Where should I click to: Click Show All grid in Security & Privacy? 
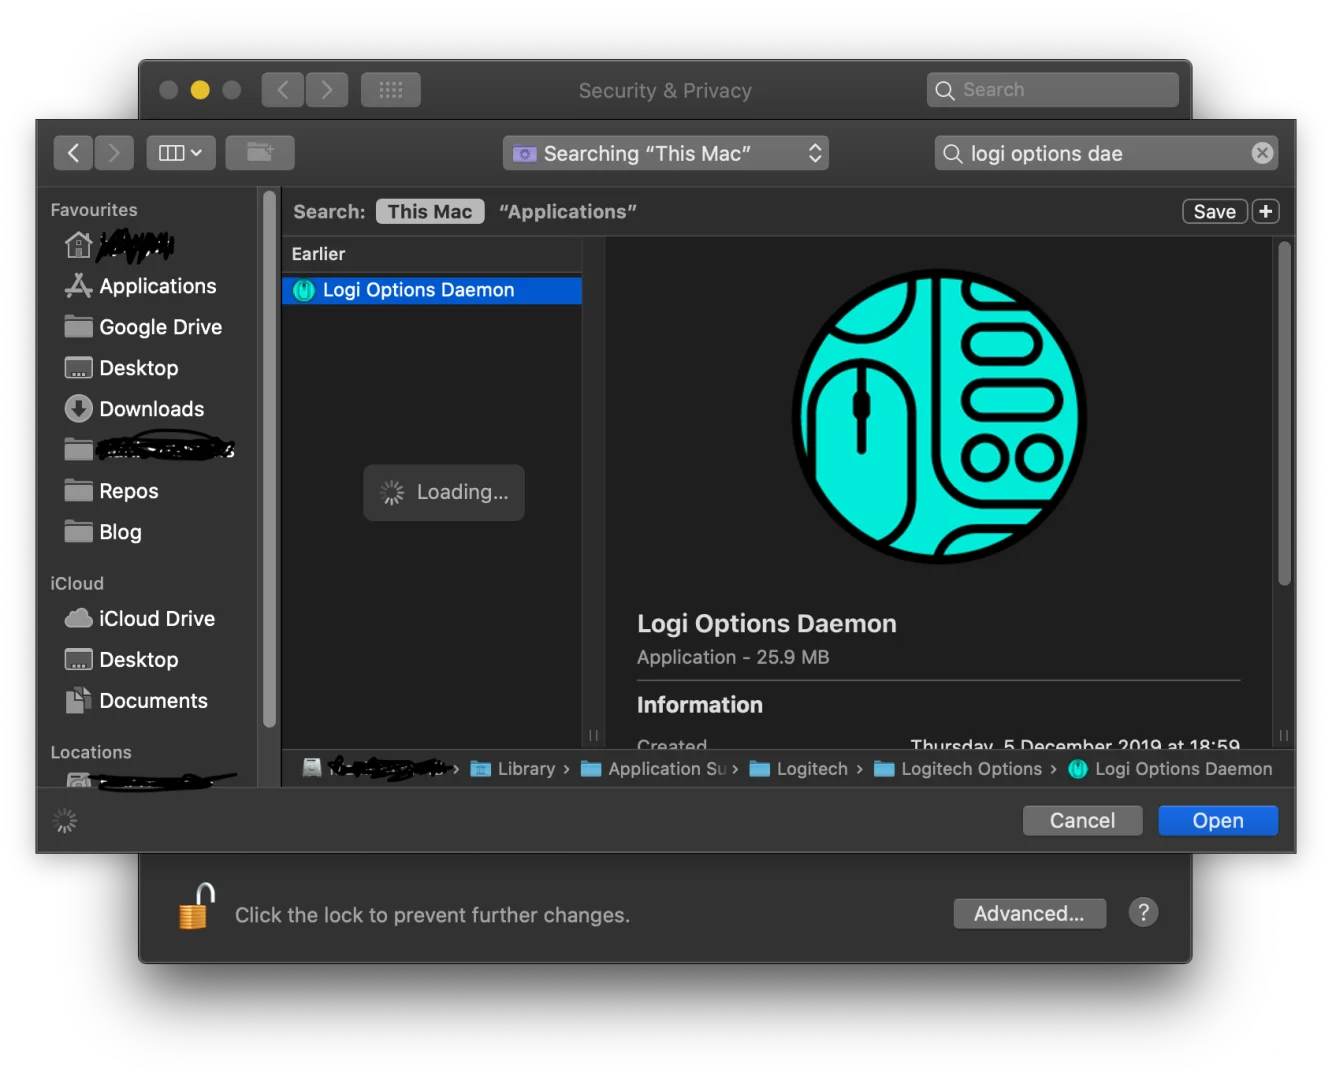point(391,90)
